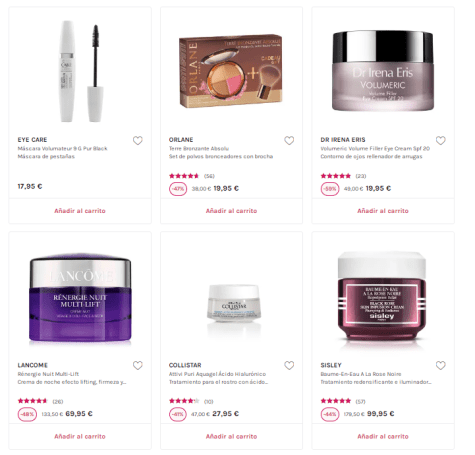Screen dimensions: 475x455
Task: Mark Sisley Baume-En-Eau heart as favorite
Action: (441, 366)
